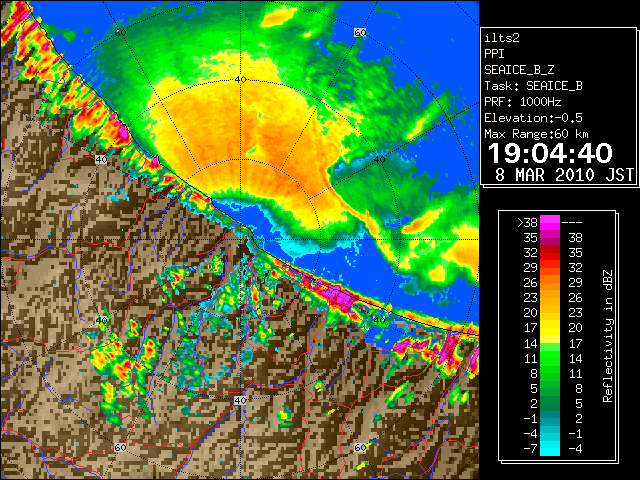This screenshot has width=640, height=480.
Task: Click the lower-left 60 range ring label
Action: click(120, 447)
